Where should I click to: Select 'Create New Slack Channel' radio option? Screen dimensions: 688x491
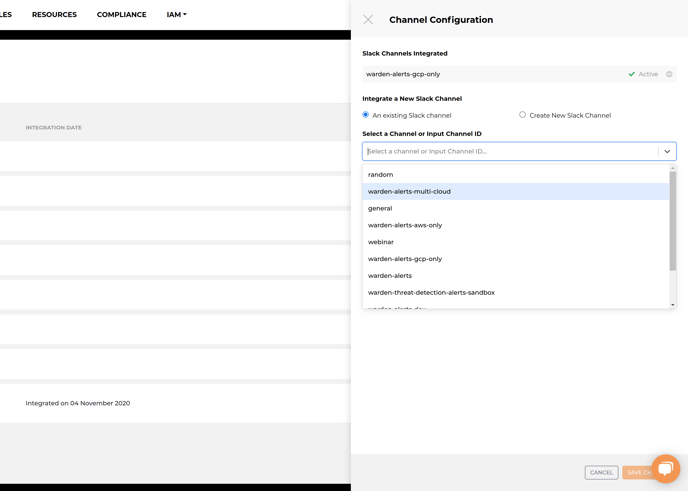(522, 115)
